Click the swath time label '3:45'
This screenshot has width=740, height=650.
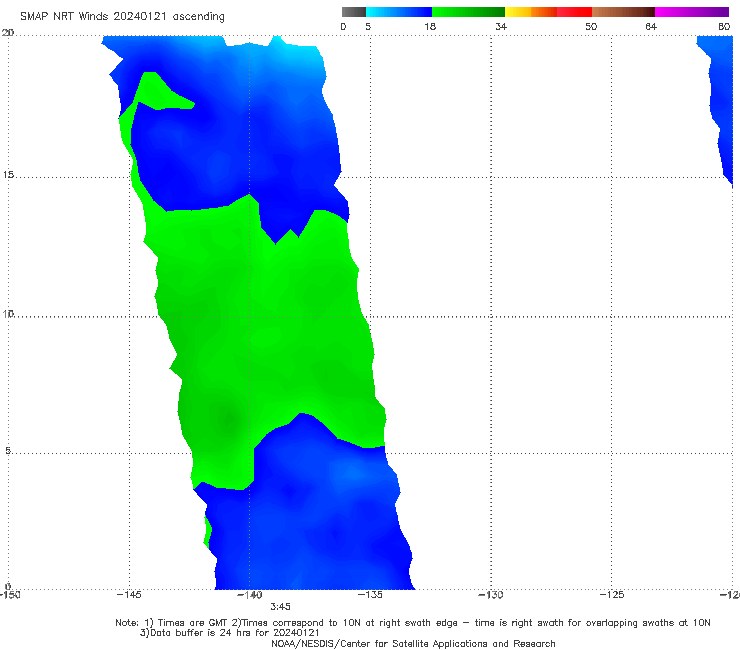tap(280, 607)
